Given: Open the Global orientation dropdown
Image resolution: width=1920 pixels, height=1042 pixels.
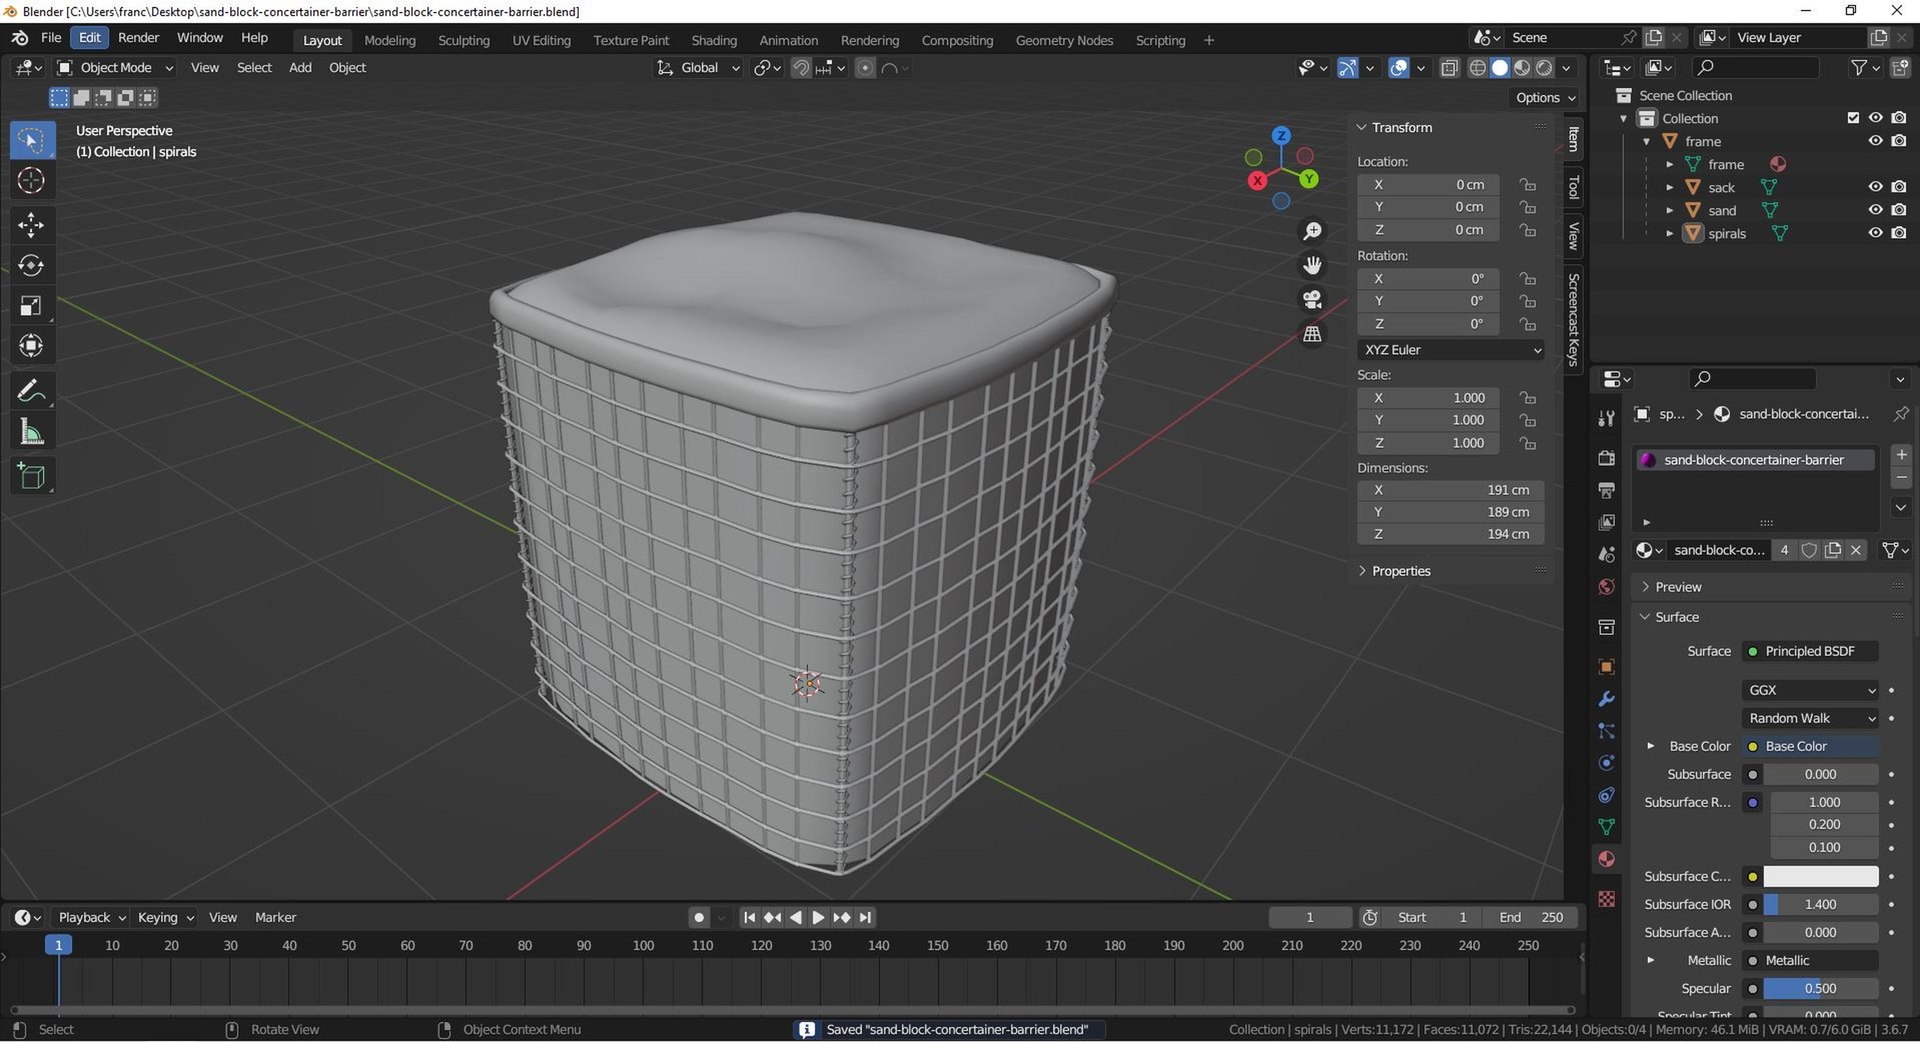Looking at the screenshot, I should (698, 68).
